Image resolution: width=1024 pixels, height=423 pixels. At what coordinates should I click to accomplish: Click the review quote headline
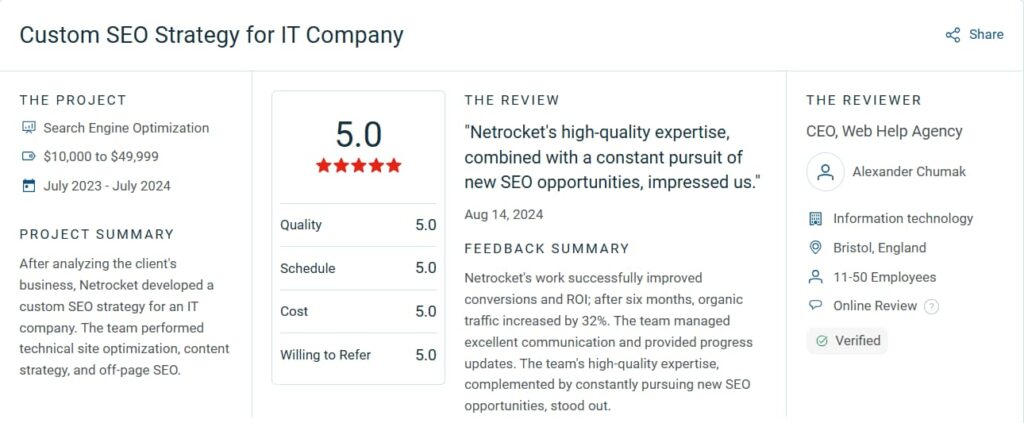pos(612,157)
